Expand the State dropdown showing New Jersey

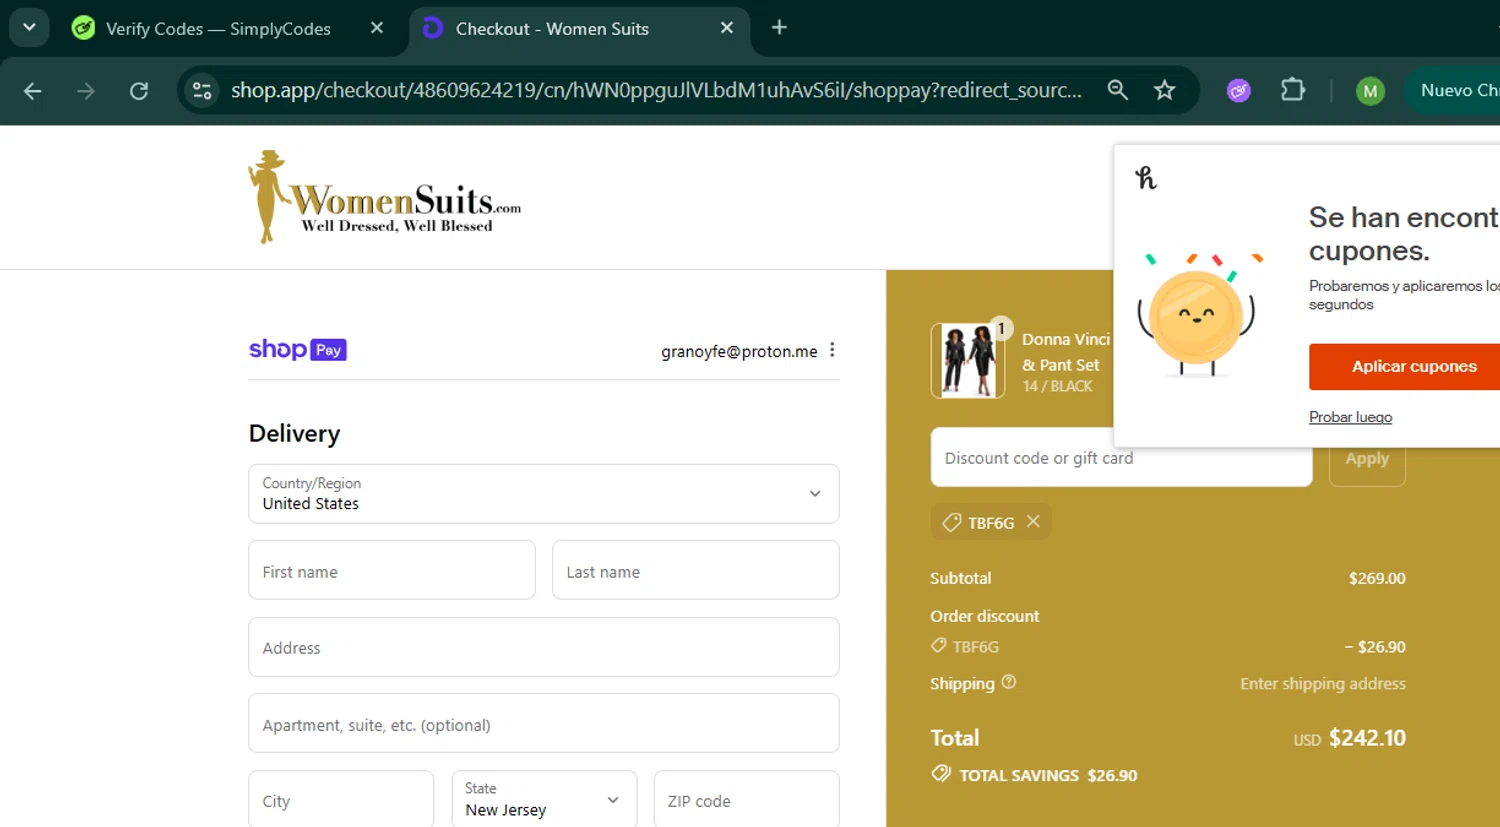pos(544,799)
